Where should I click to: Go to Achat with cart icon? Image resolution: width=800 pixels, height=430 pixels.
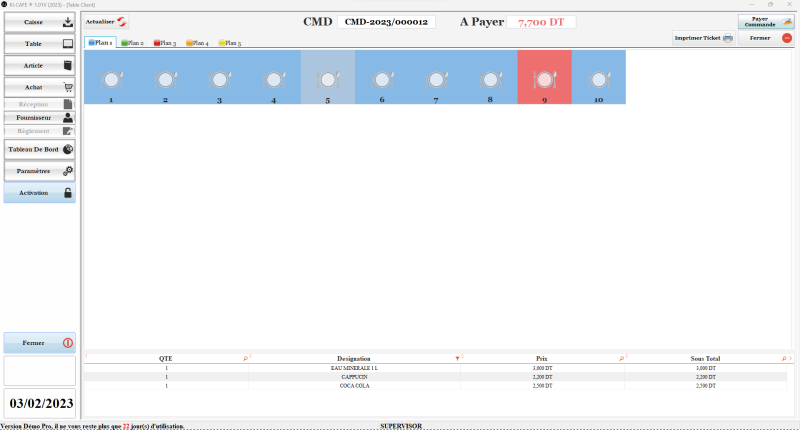[x=40, y=87]
